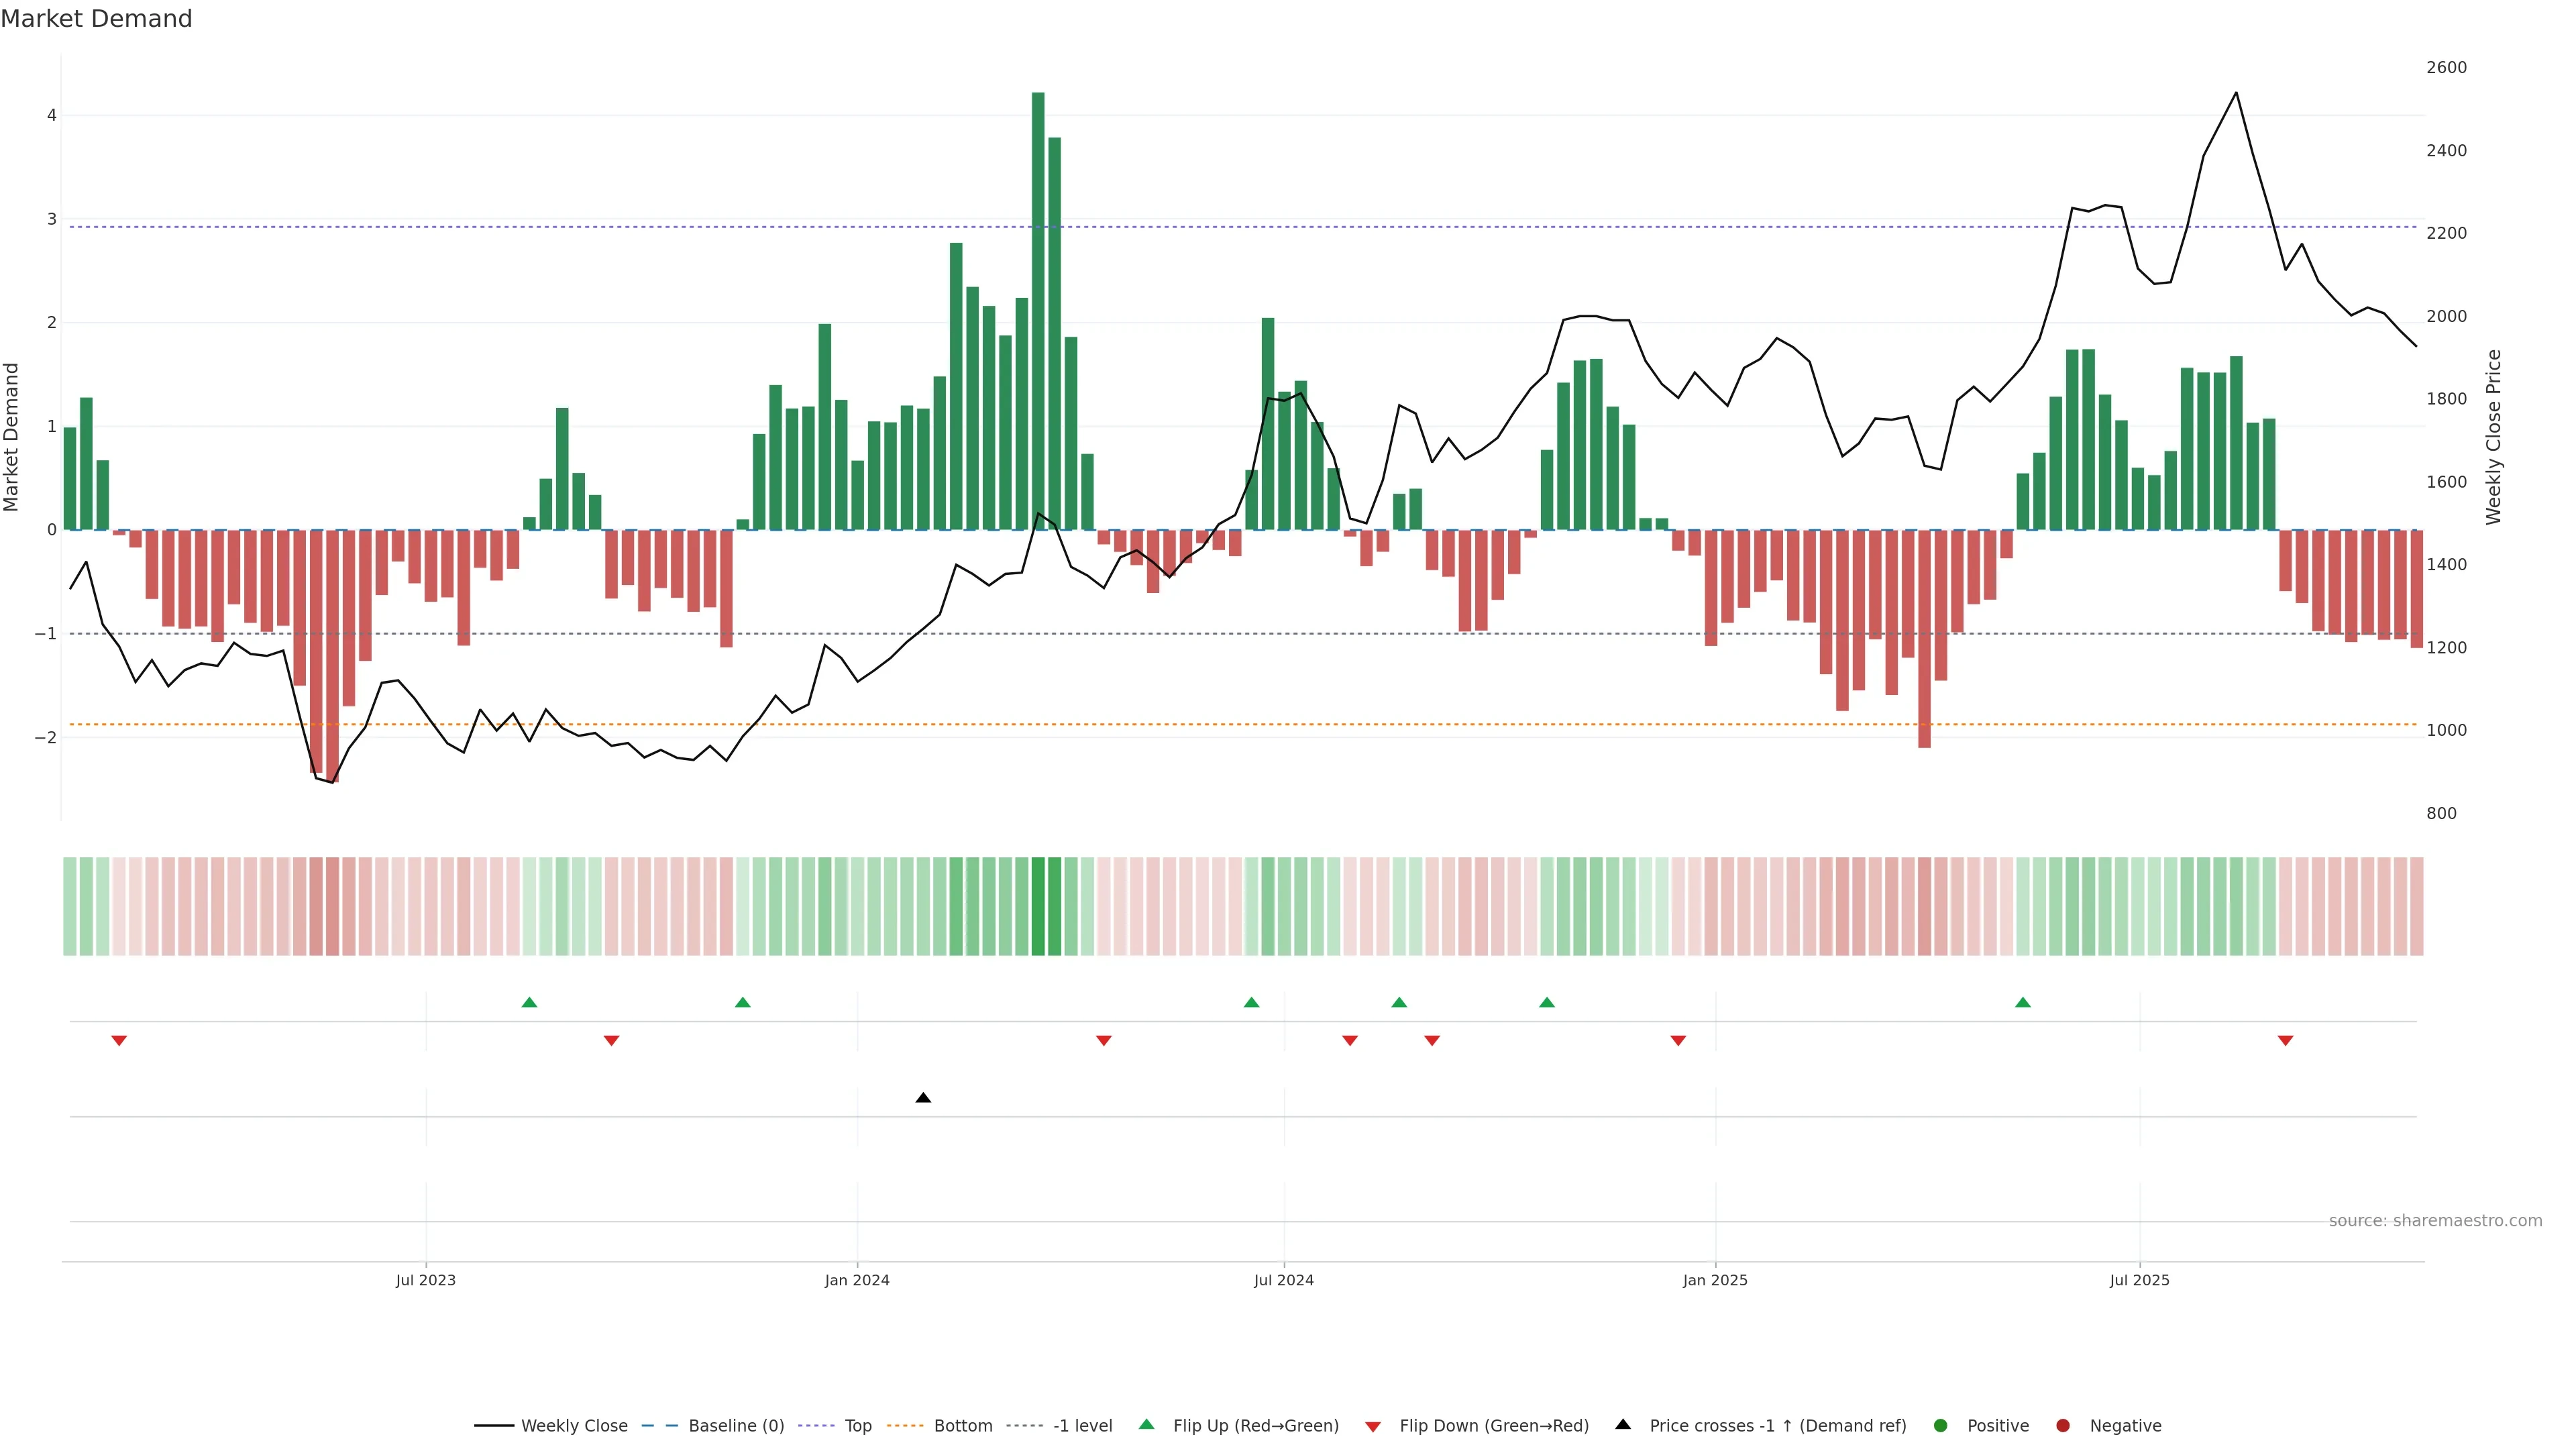Click the source: sharemaestro.com text
2576x1449 pixels.
click(2435, 1221)
